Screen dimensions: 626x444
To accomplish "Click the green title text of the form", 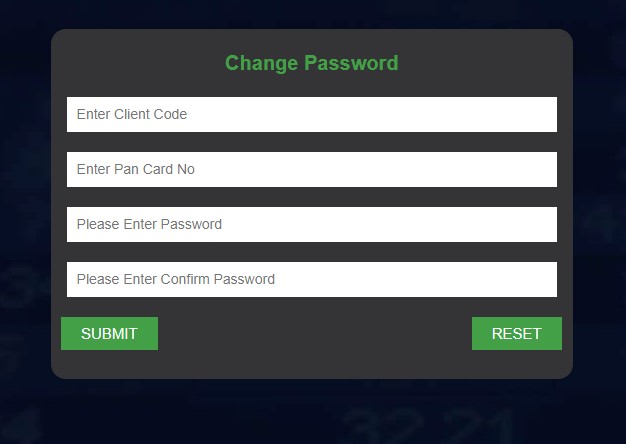I will [x=311, y=63].
